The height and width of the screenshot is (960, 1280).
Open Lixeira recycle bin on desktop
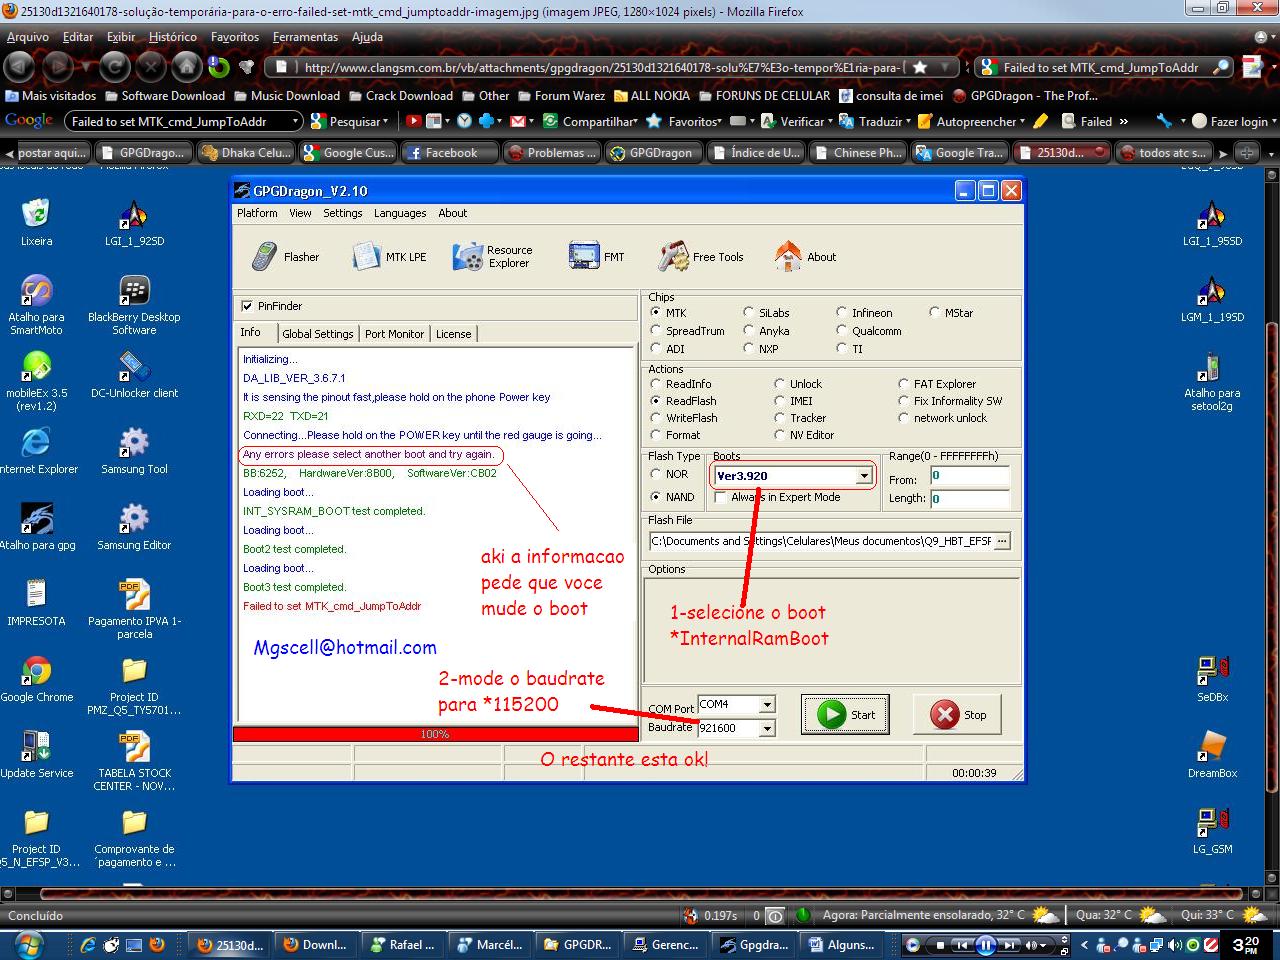click(x=36, y=222)
